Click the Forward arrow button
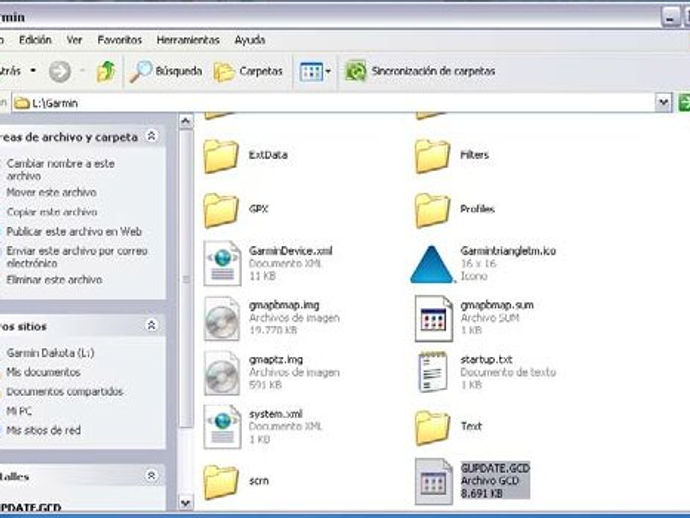 pyautogui.click(x=60, y=71)
